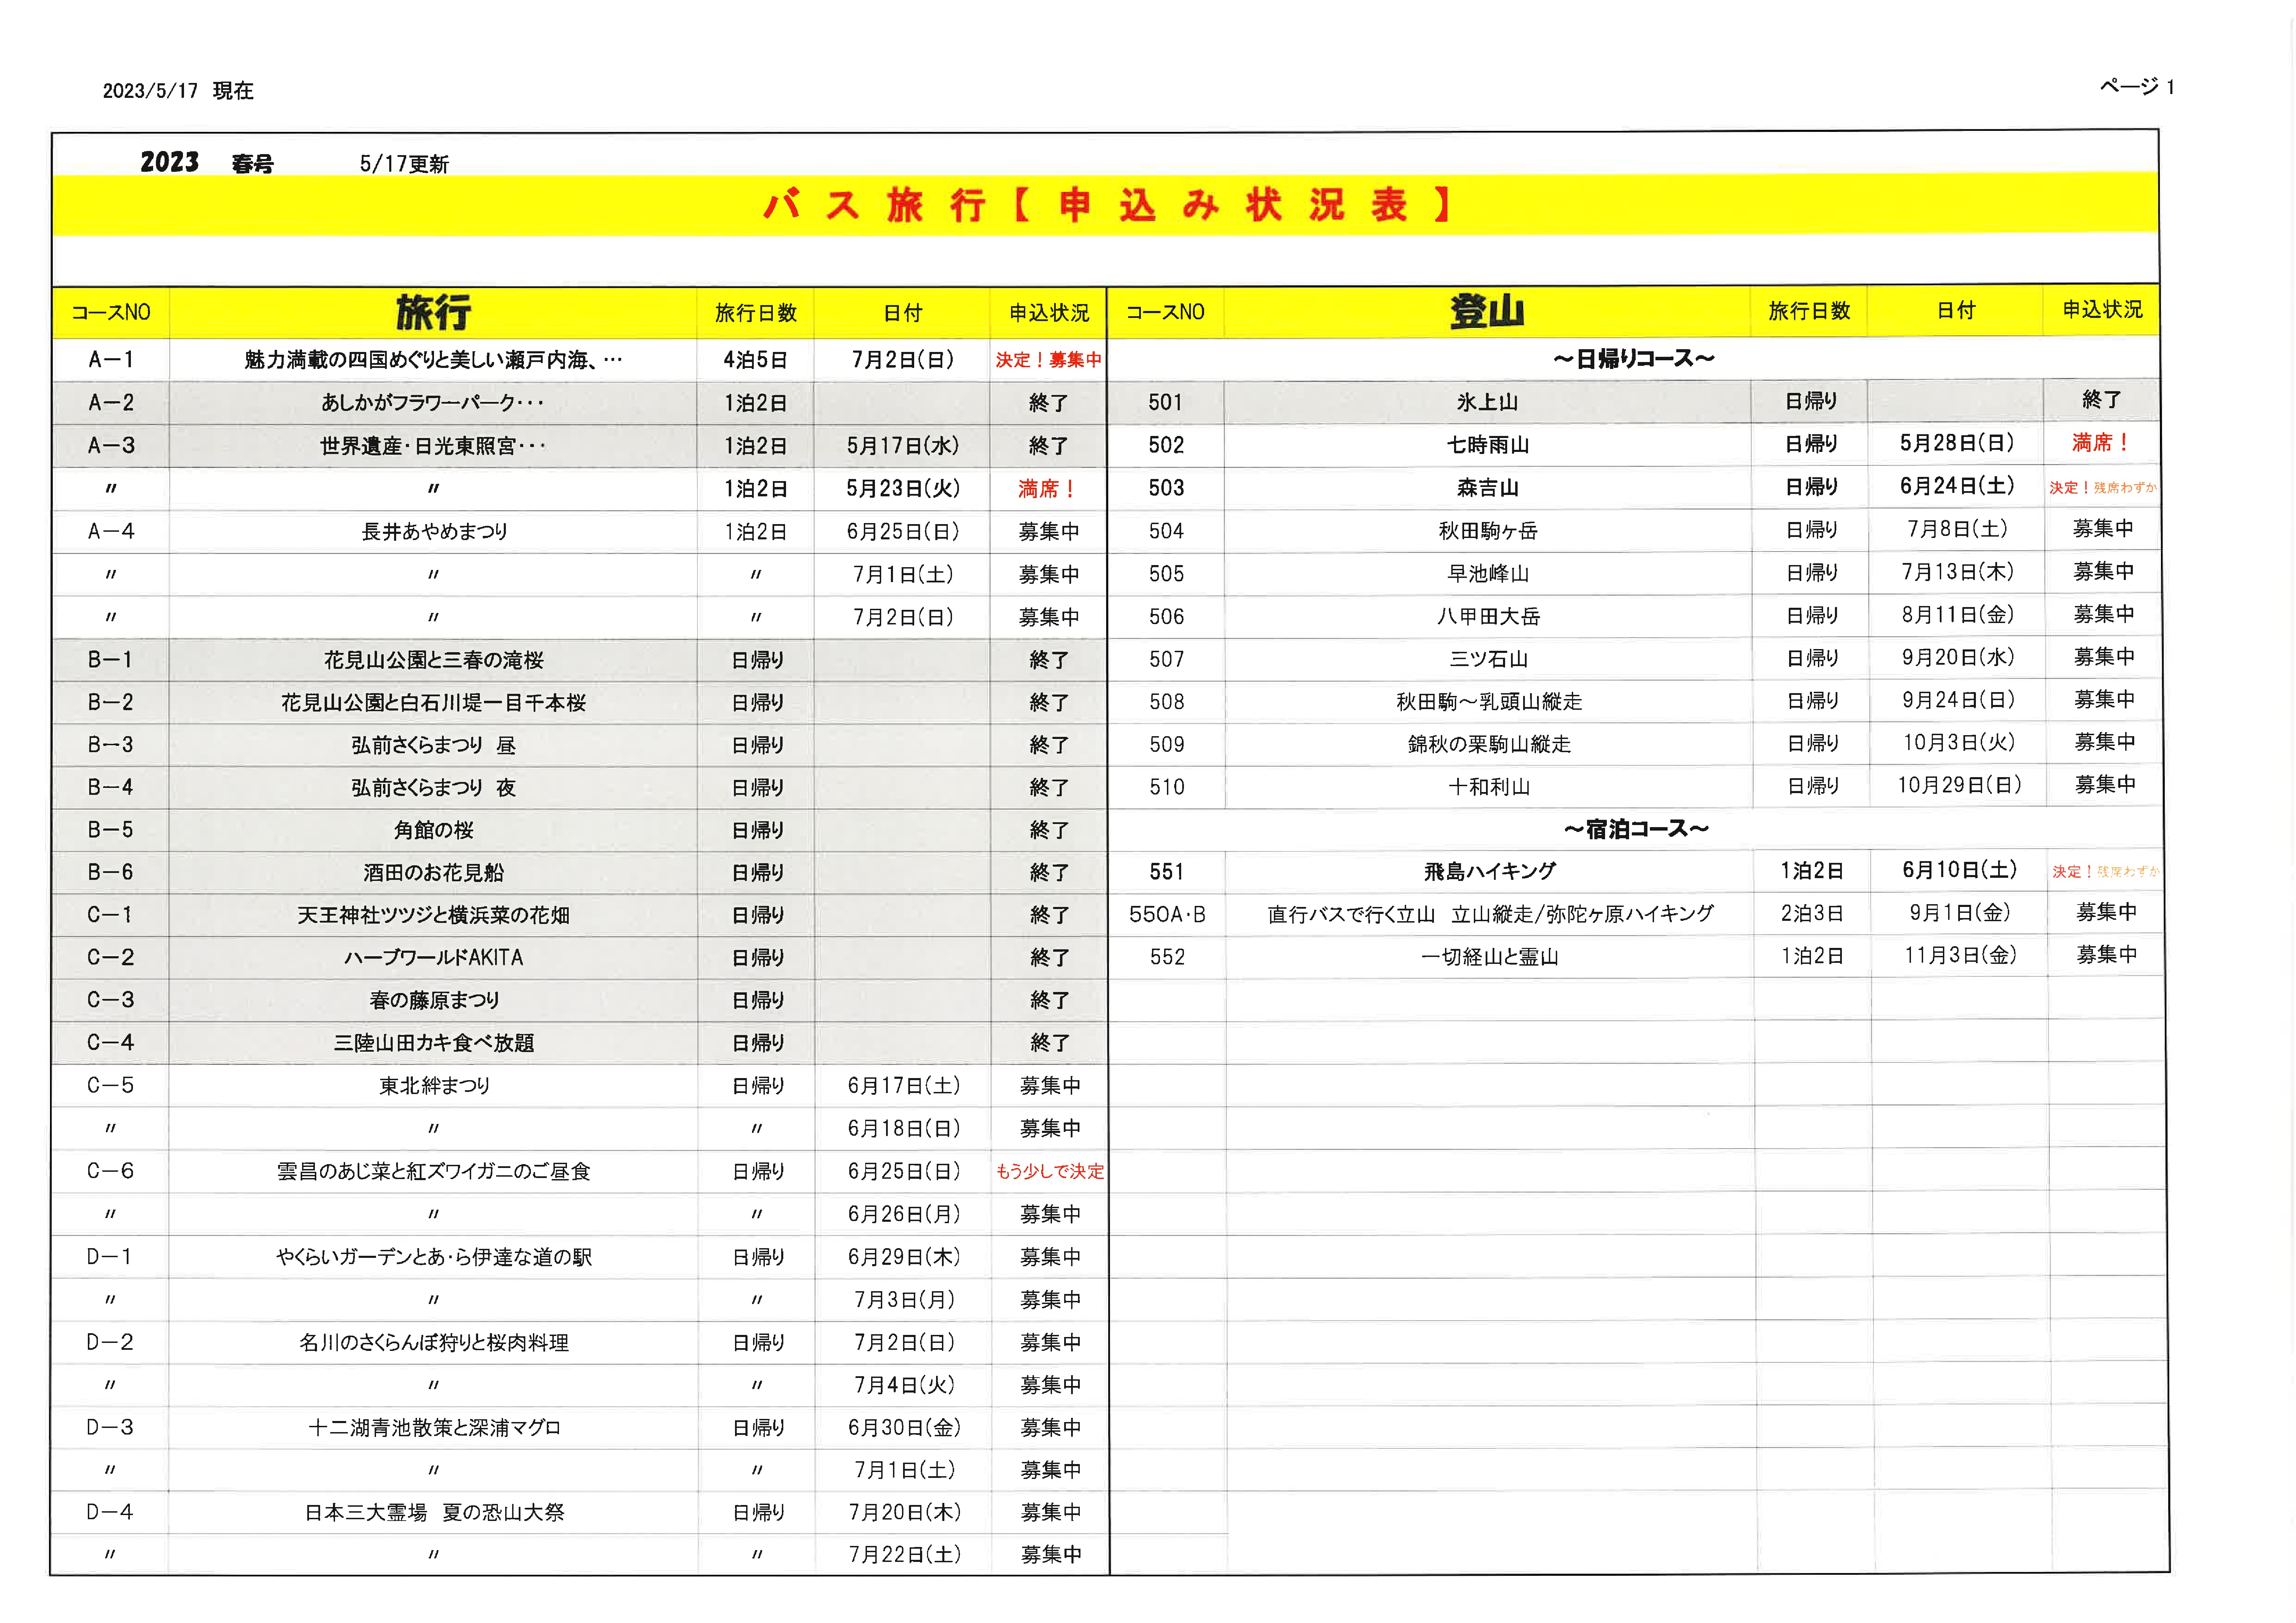Click the 5/17更新 update note
This screenshot has height=1623, width=2296.
(404, 164)
